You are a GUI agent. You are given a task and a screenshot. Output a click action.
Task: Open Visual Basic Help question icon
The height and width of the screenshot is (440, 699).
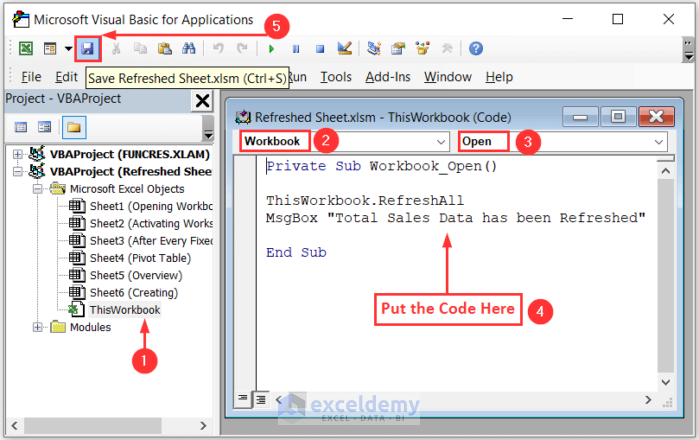point(476,48)
